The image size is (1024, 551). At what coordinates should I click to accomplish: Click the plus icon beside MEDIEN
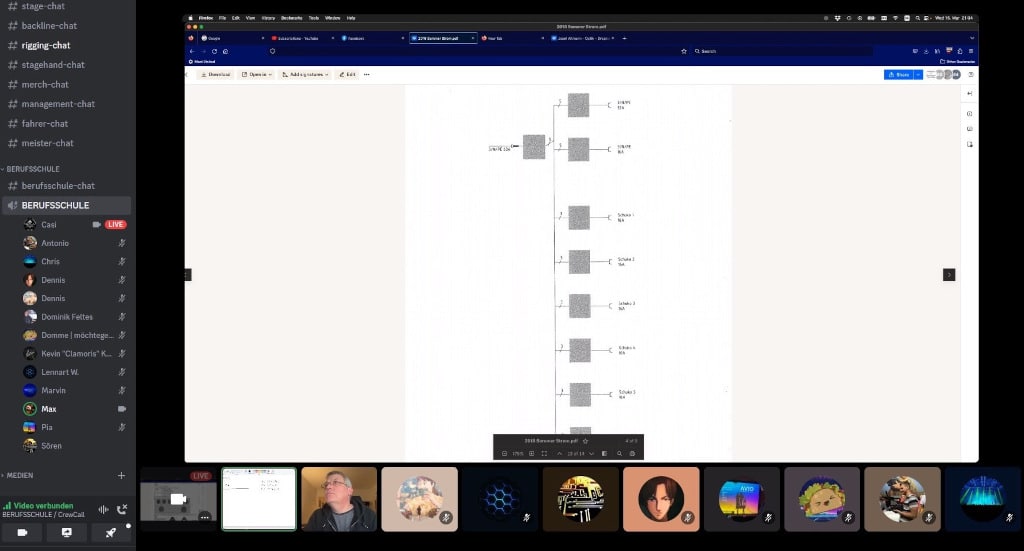(x=121, y=475)
